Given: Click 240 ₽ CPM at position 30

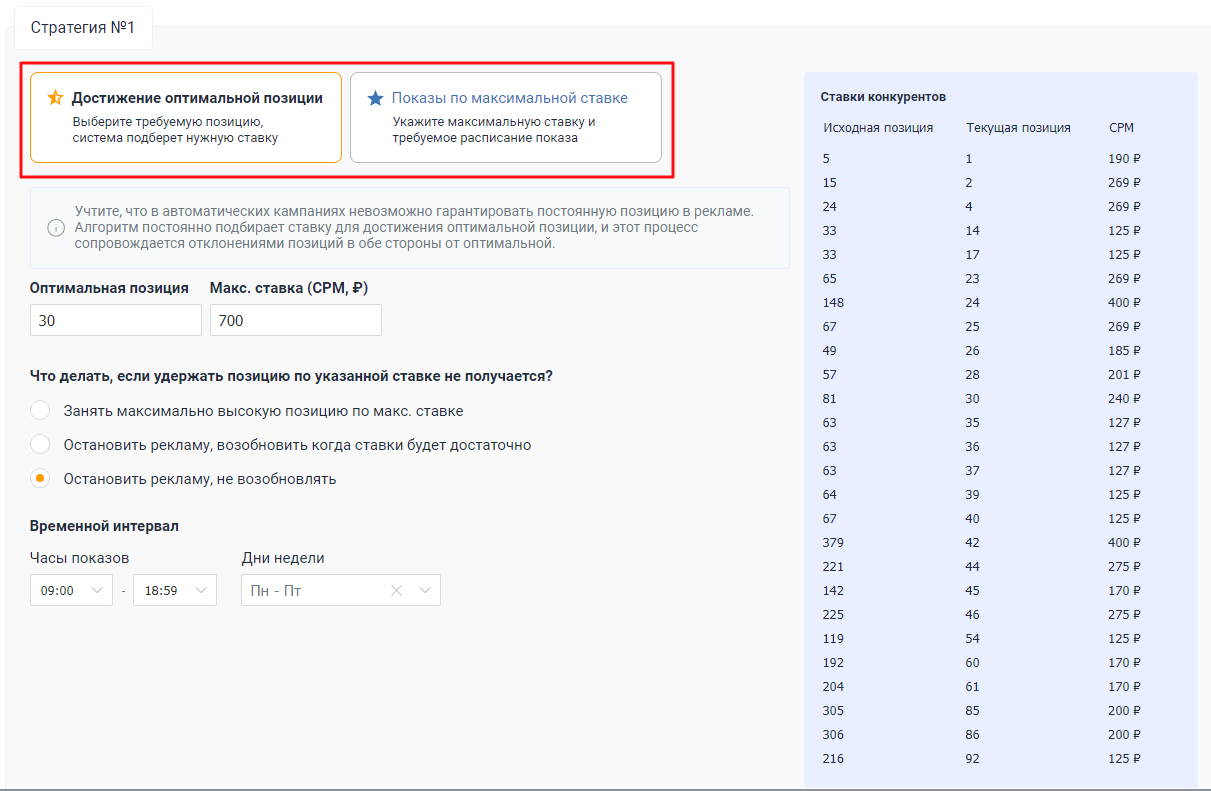Looking at the screenshot, I should [x=1125, y=399].
